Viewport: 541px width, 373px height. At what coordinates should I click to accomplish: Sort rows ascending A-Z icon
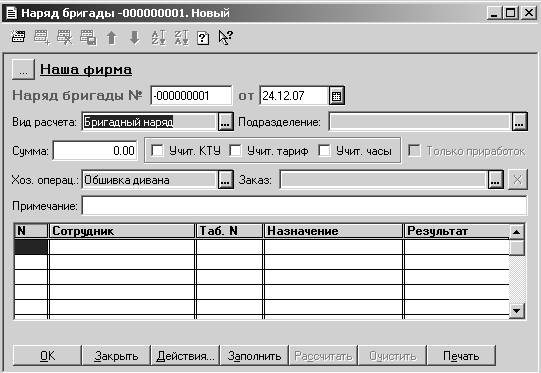click(x=158, y=38)
